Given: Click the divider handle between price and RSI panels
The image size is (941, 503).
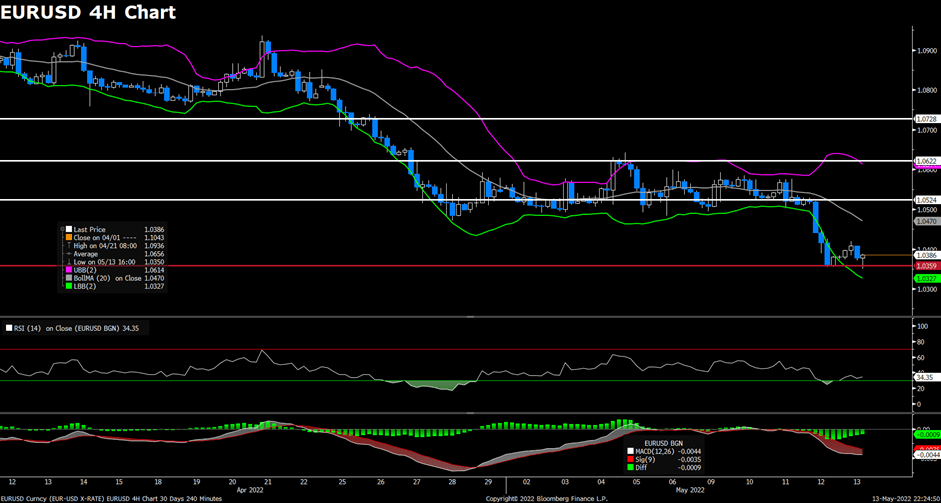Looking at the screenshot, I should tap(470, 316).
